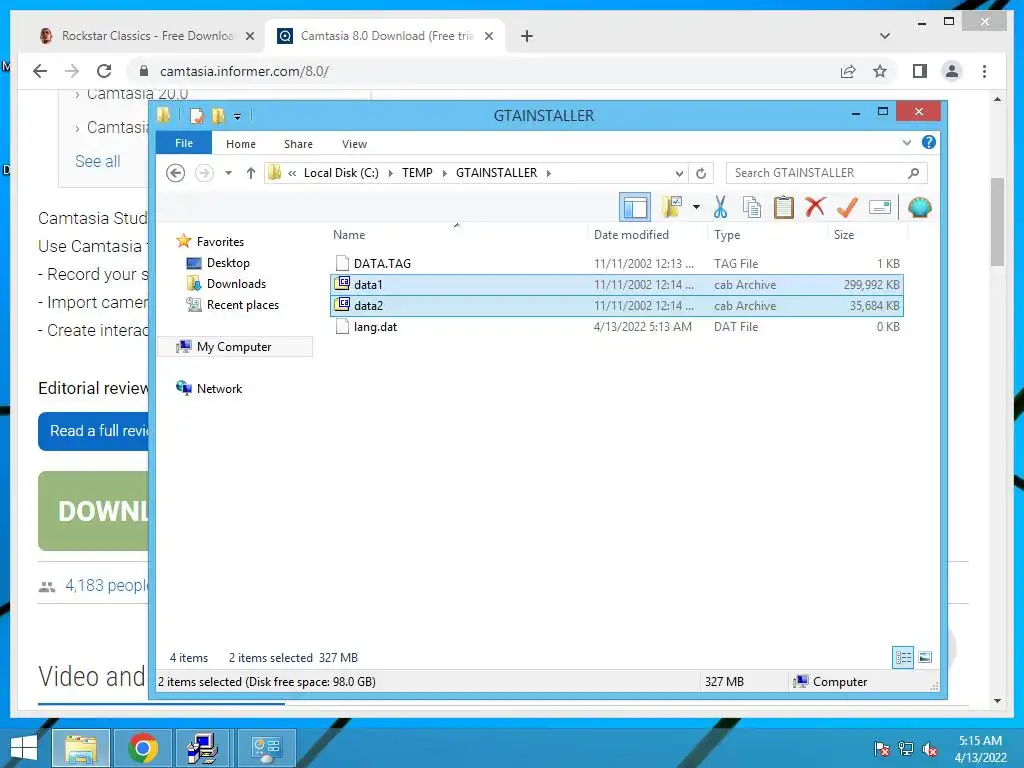Select the DATA.TAG file
Image resolution: width=1024 pixels, height=768 pixels.
[617, 264]
